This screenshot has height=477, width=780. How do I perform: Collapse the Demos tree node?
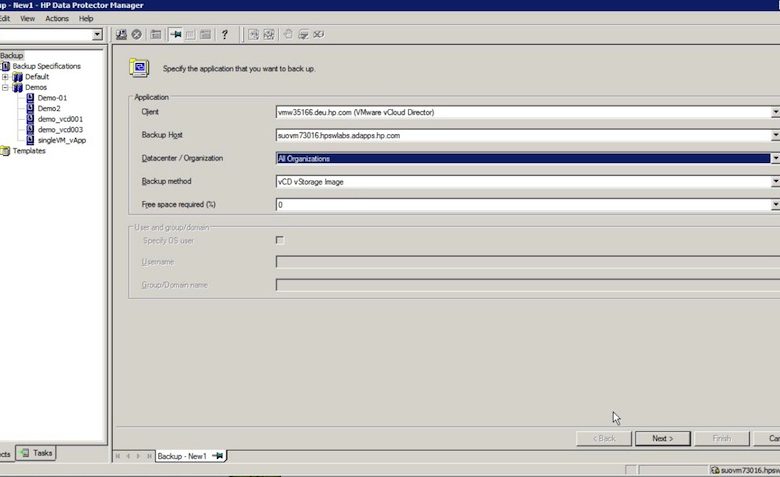[x=5, y=88]
